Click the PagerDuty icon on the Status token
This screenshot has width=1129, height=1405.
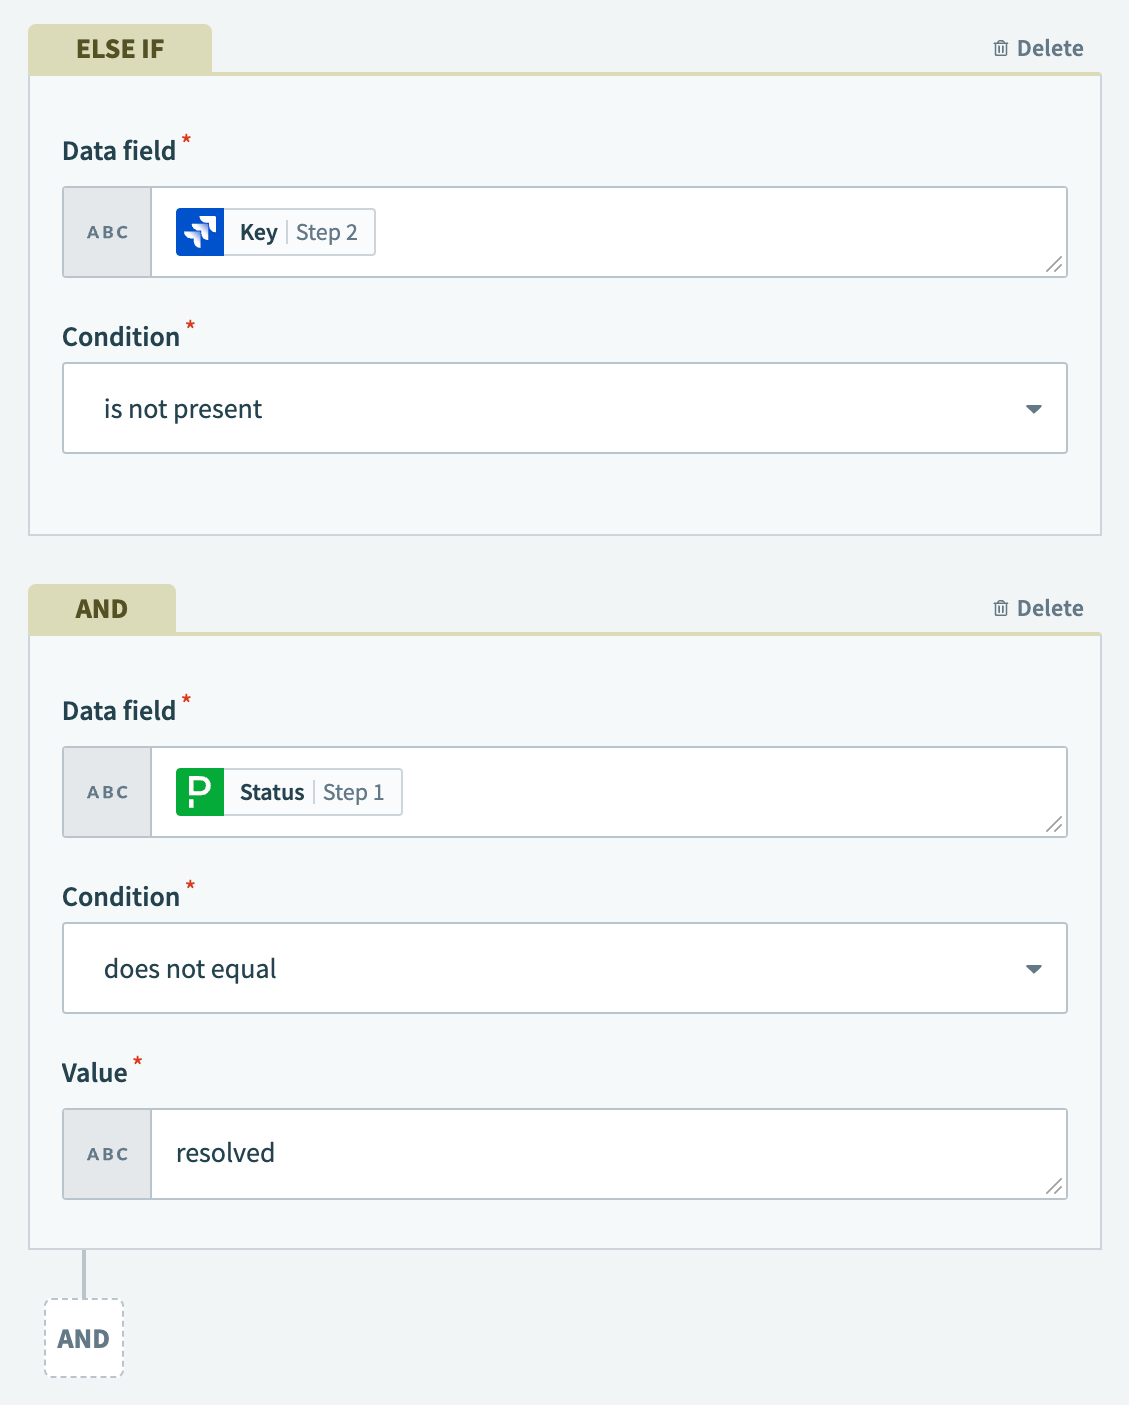(200, 791)
